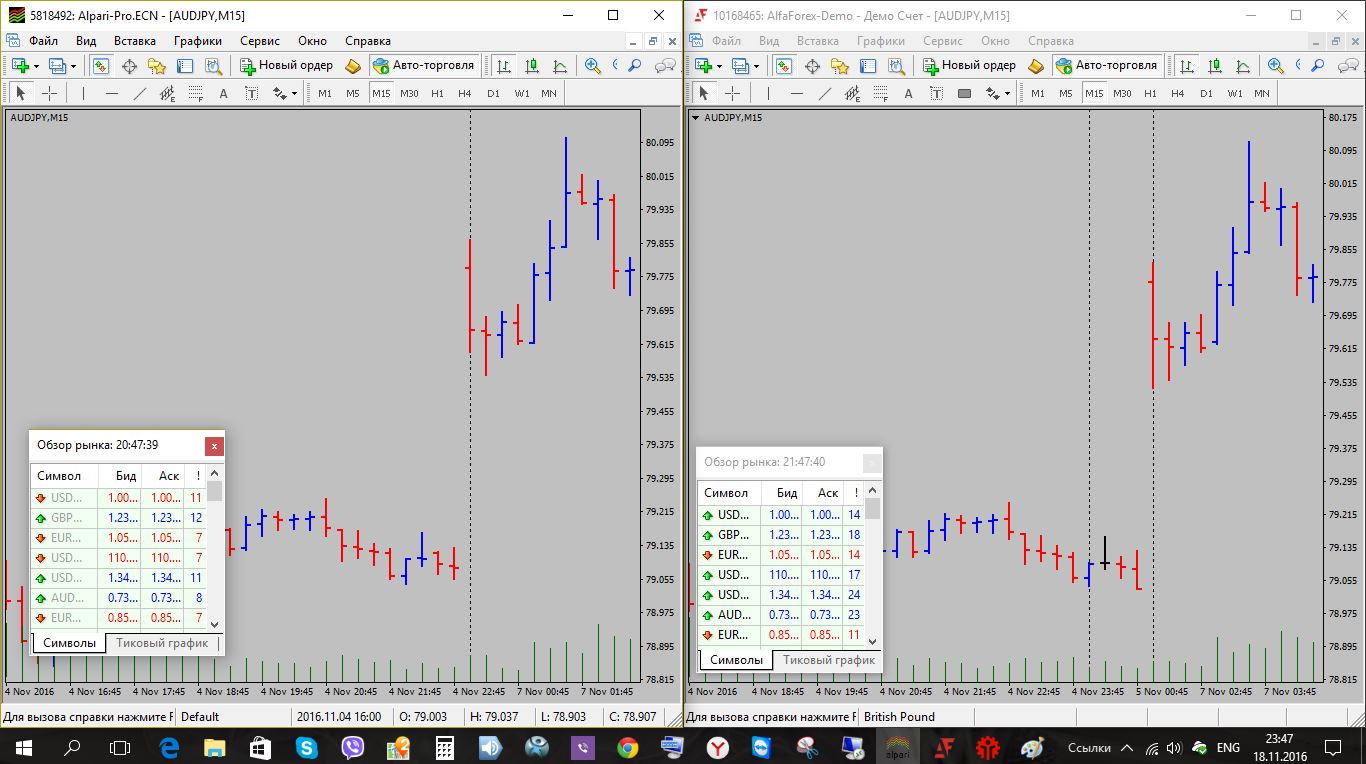Select GBP row in Alpari market watch
Image resolution: width=1366 pixels, height=764 pixels.
pyautogui.click(x=118, y=518)
